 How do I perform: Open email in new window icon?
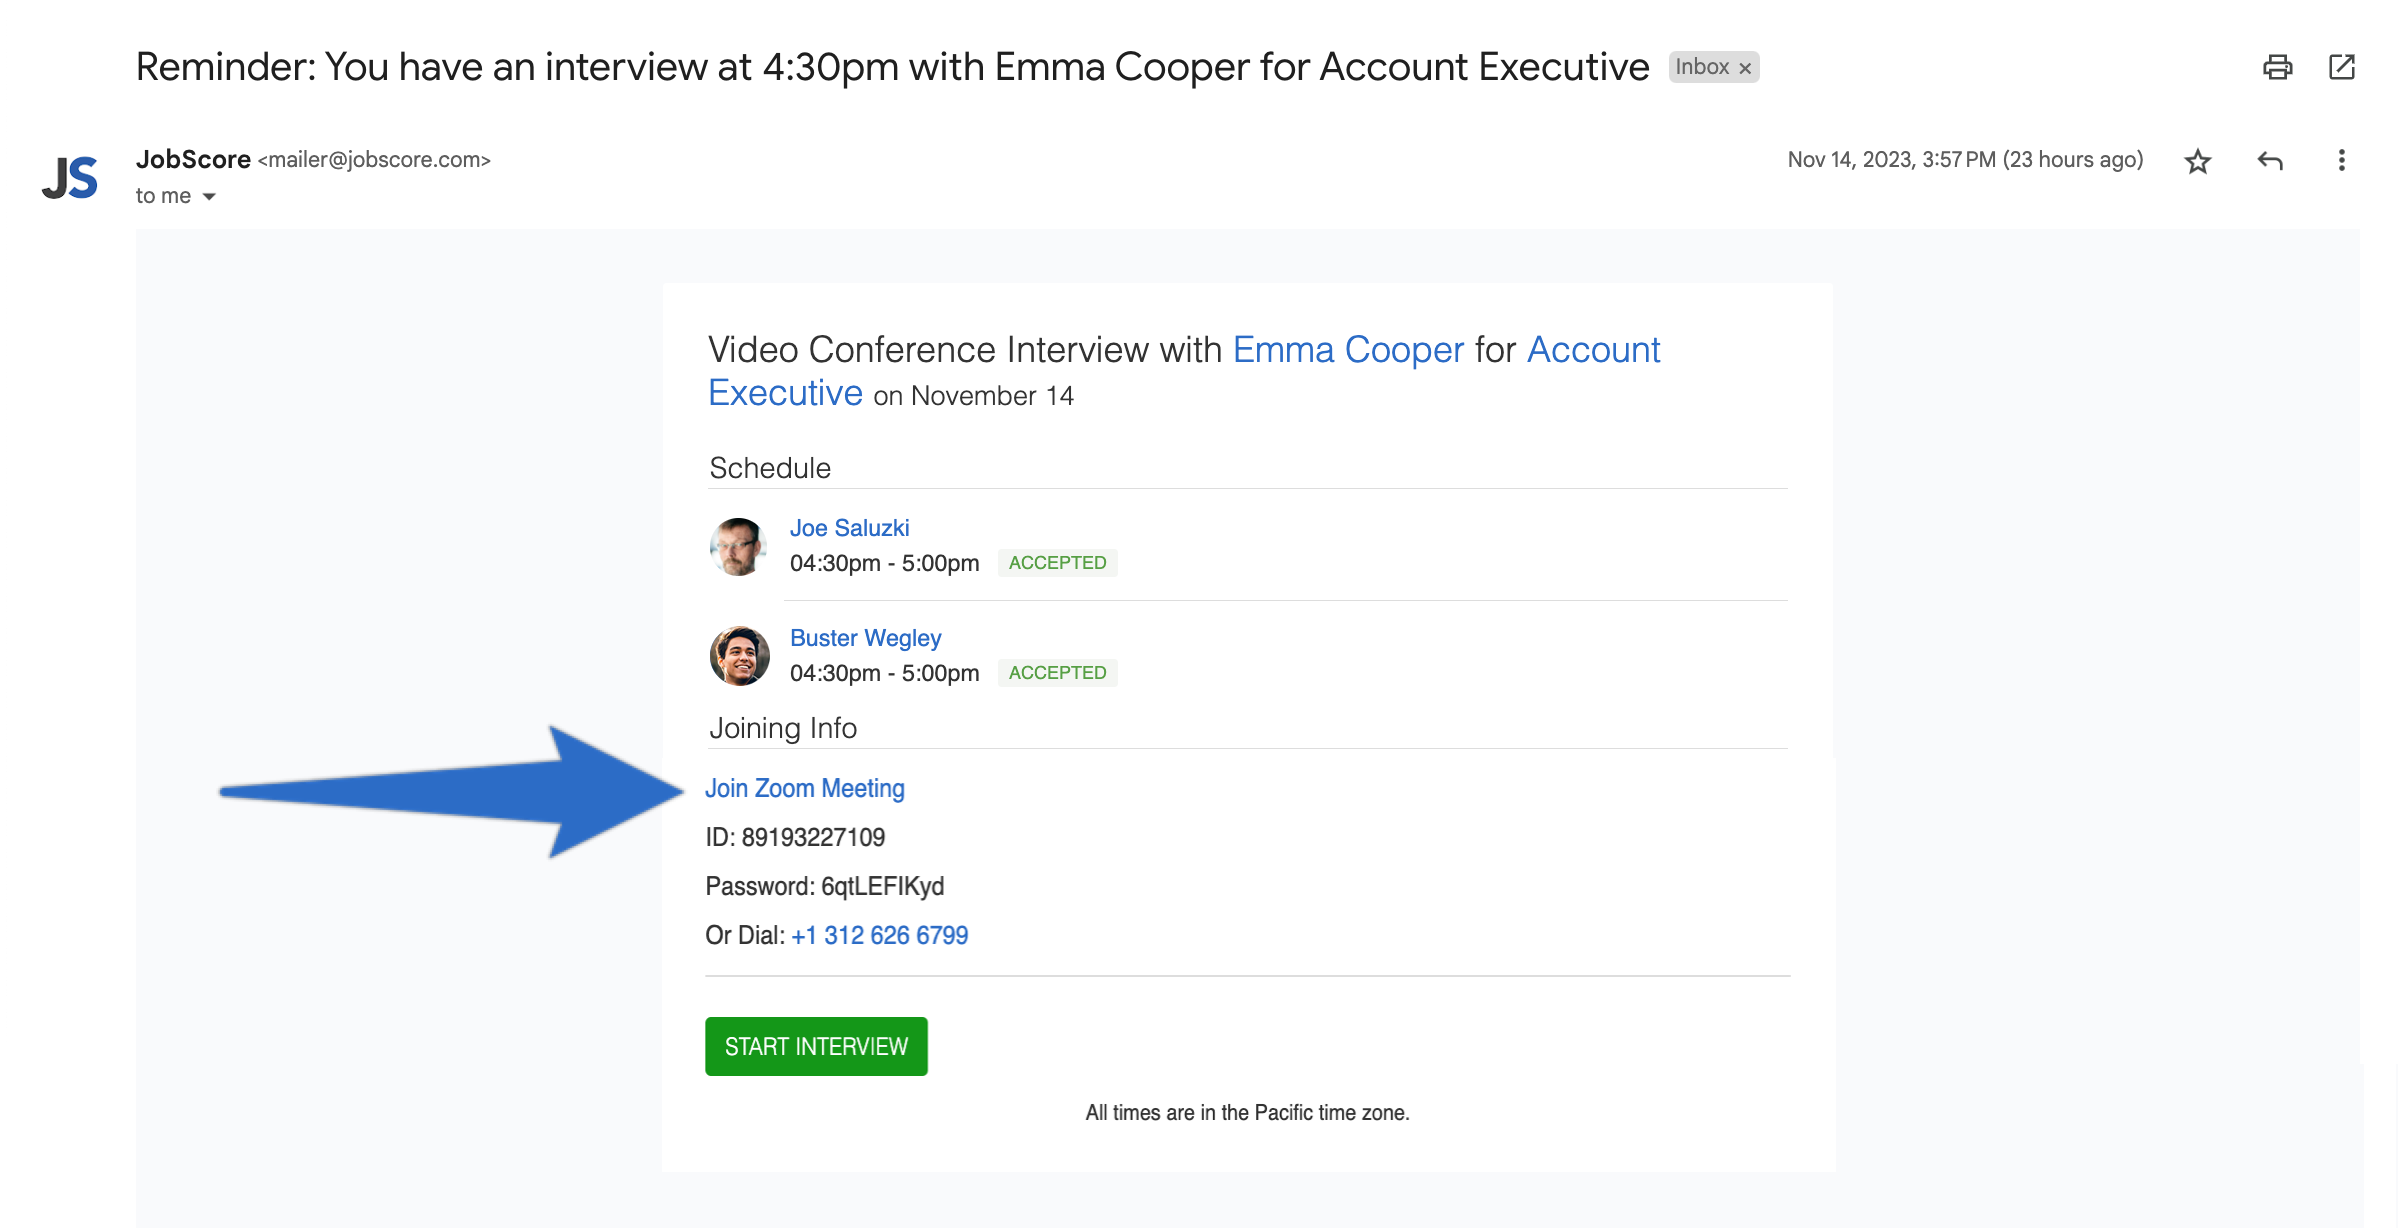2341,67
